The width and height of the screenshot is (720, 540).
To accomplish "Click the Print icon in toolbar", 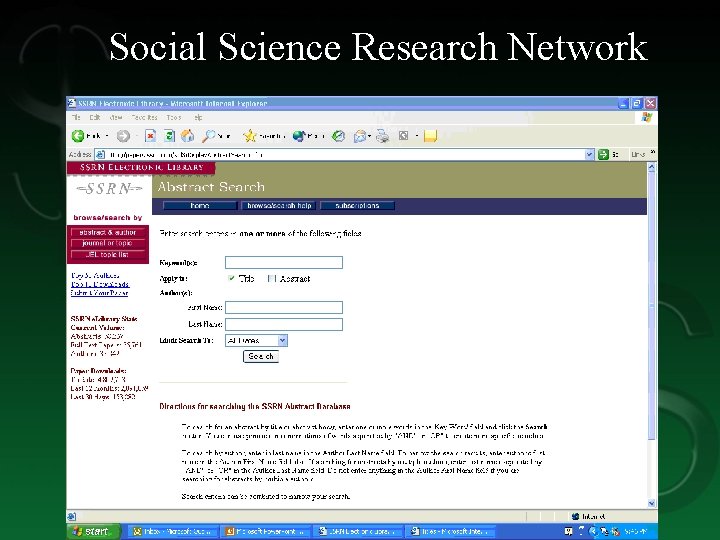I will 382,136.
